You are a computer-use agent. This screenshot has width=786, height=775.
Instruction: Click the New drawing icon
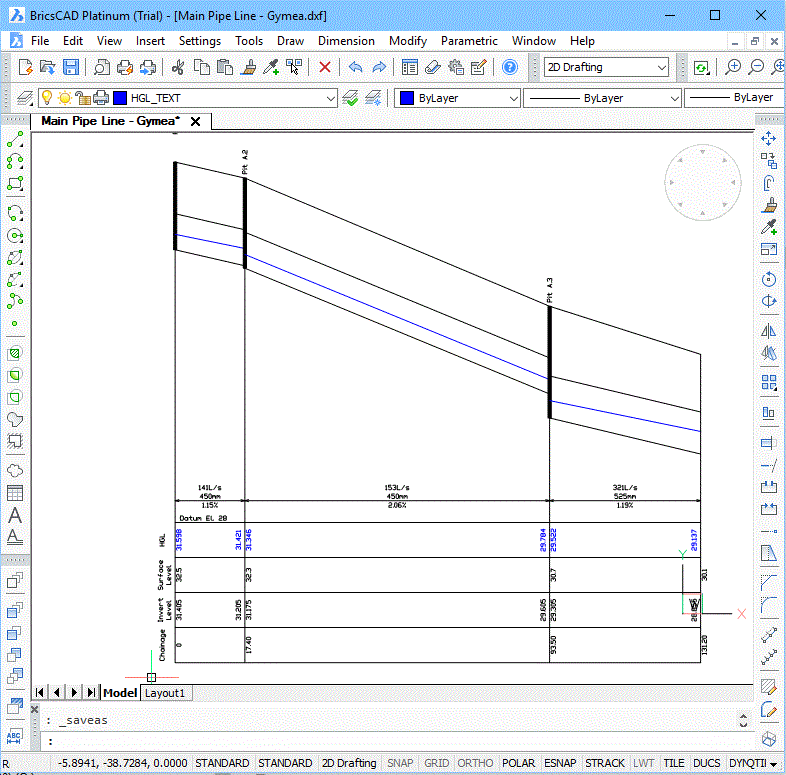pos(25,67)
